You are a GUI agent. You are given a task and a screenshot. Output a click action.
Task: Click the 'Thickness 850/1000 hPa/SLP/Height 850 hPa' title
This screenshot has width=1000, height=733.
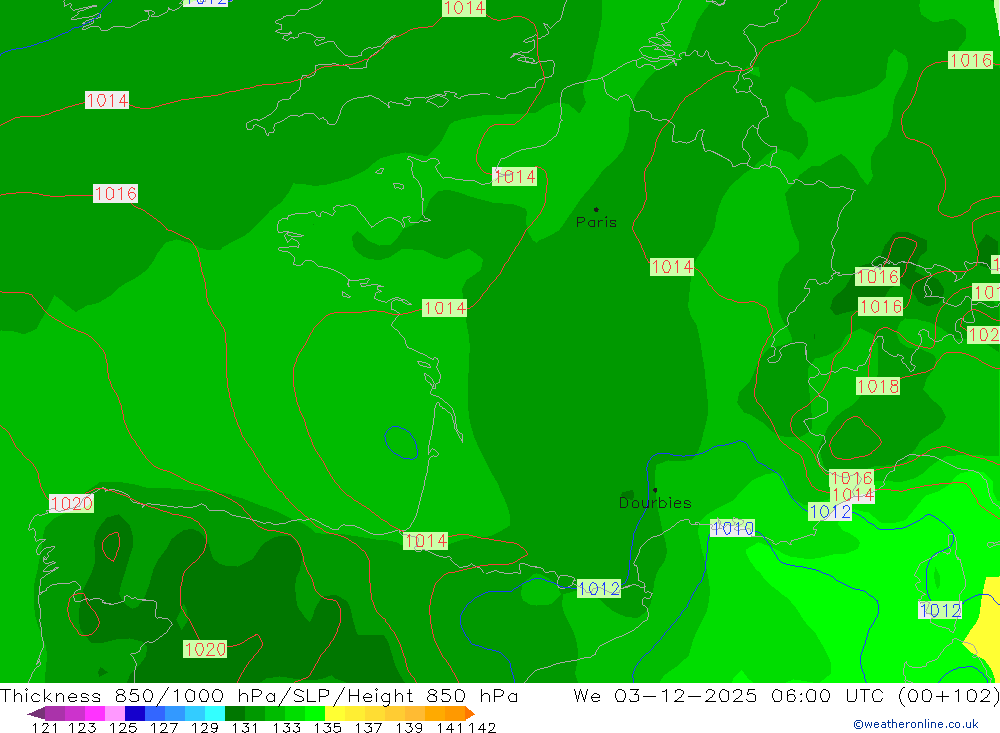point(259,695)
